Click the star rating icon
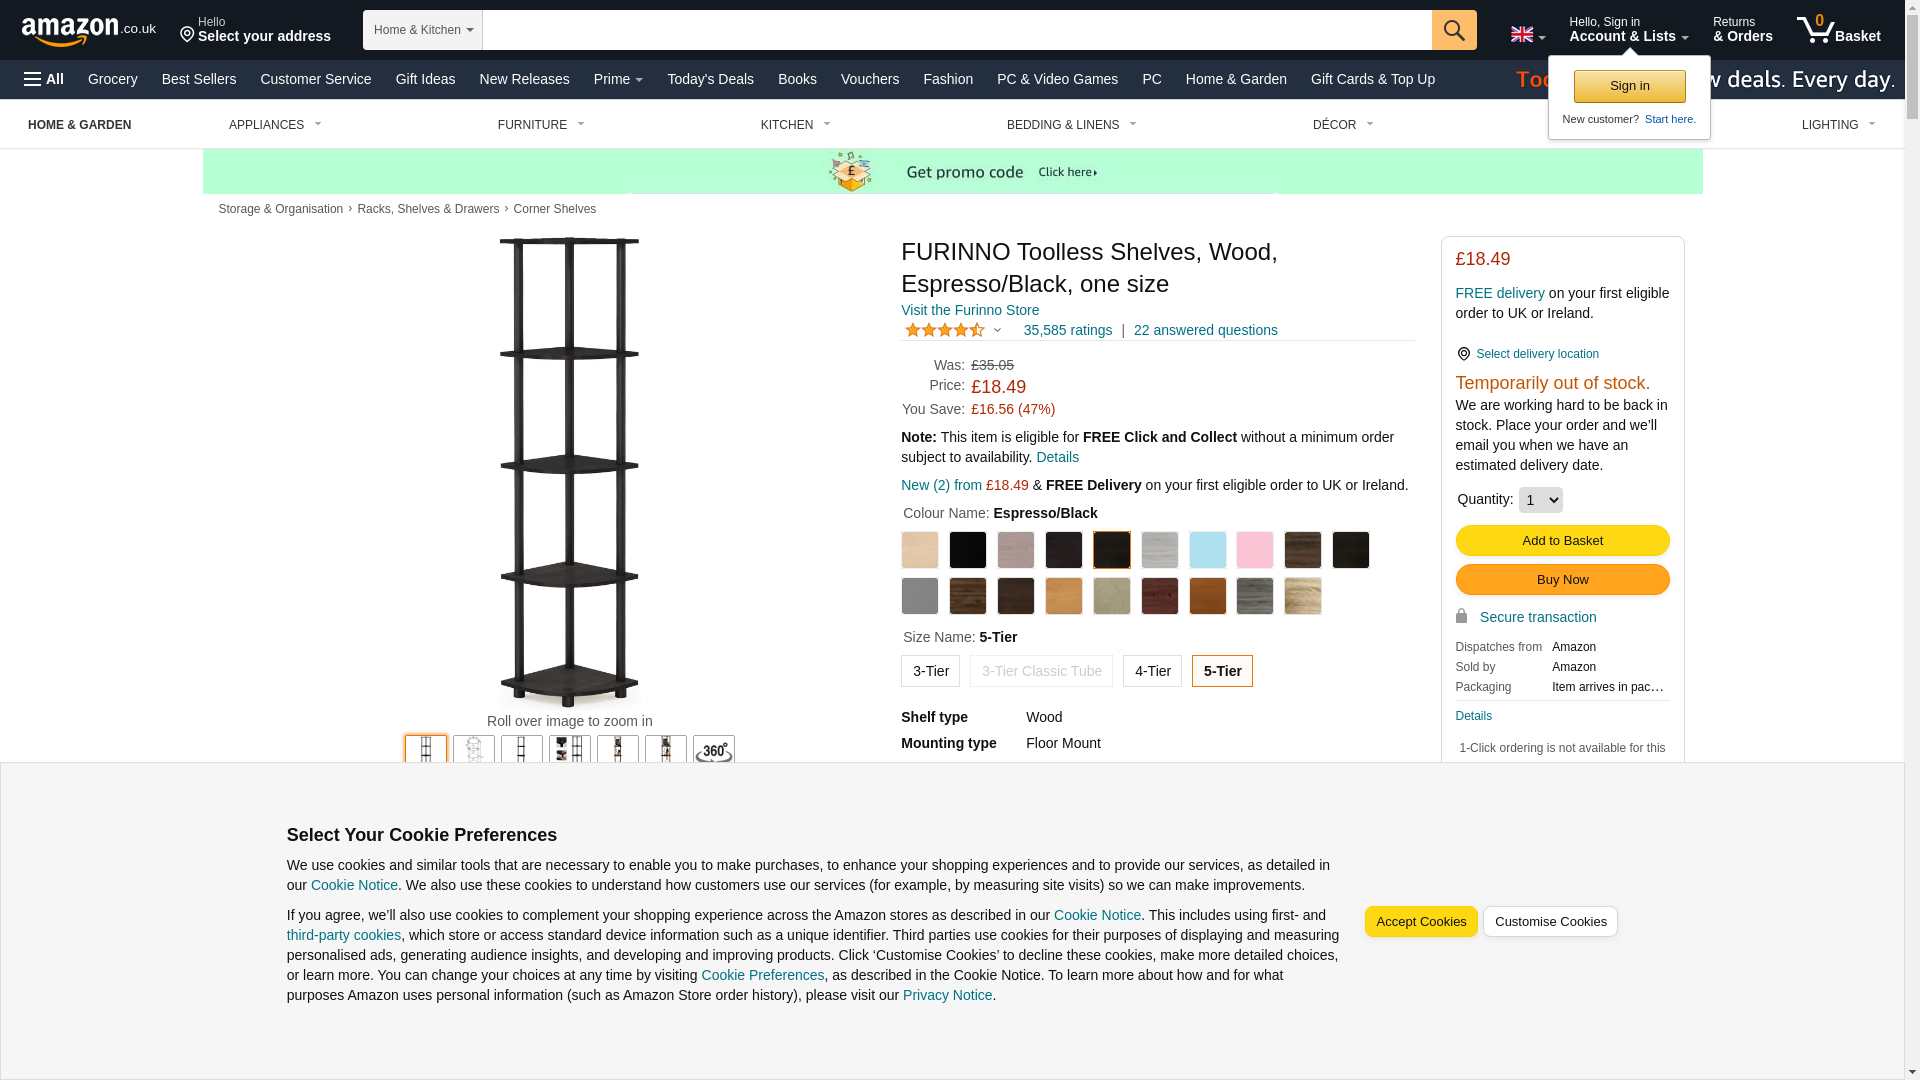The height and width of the screenshot is (1080, 1920). pyautogui.click(x=944, y=330)
